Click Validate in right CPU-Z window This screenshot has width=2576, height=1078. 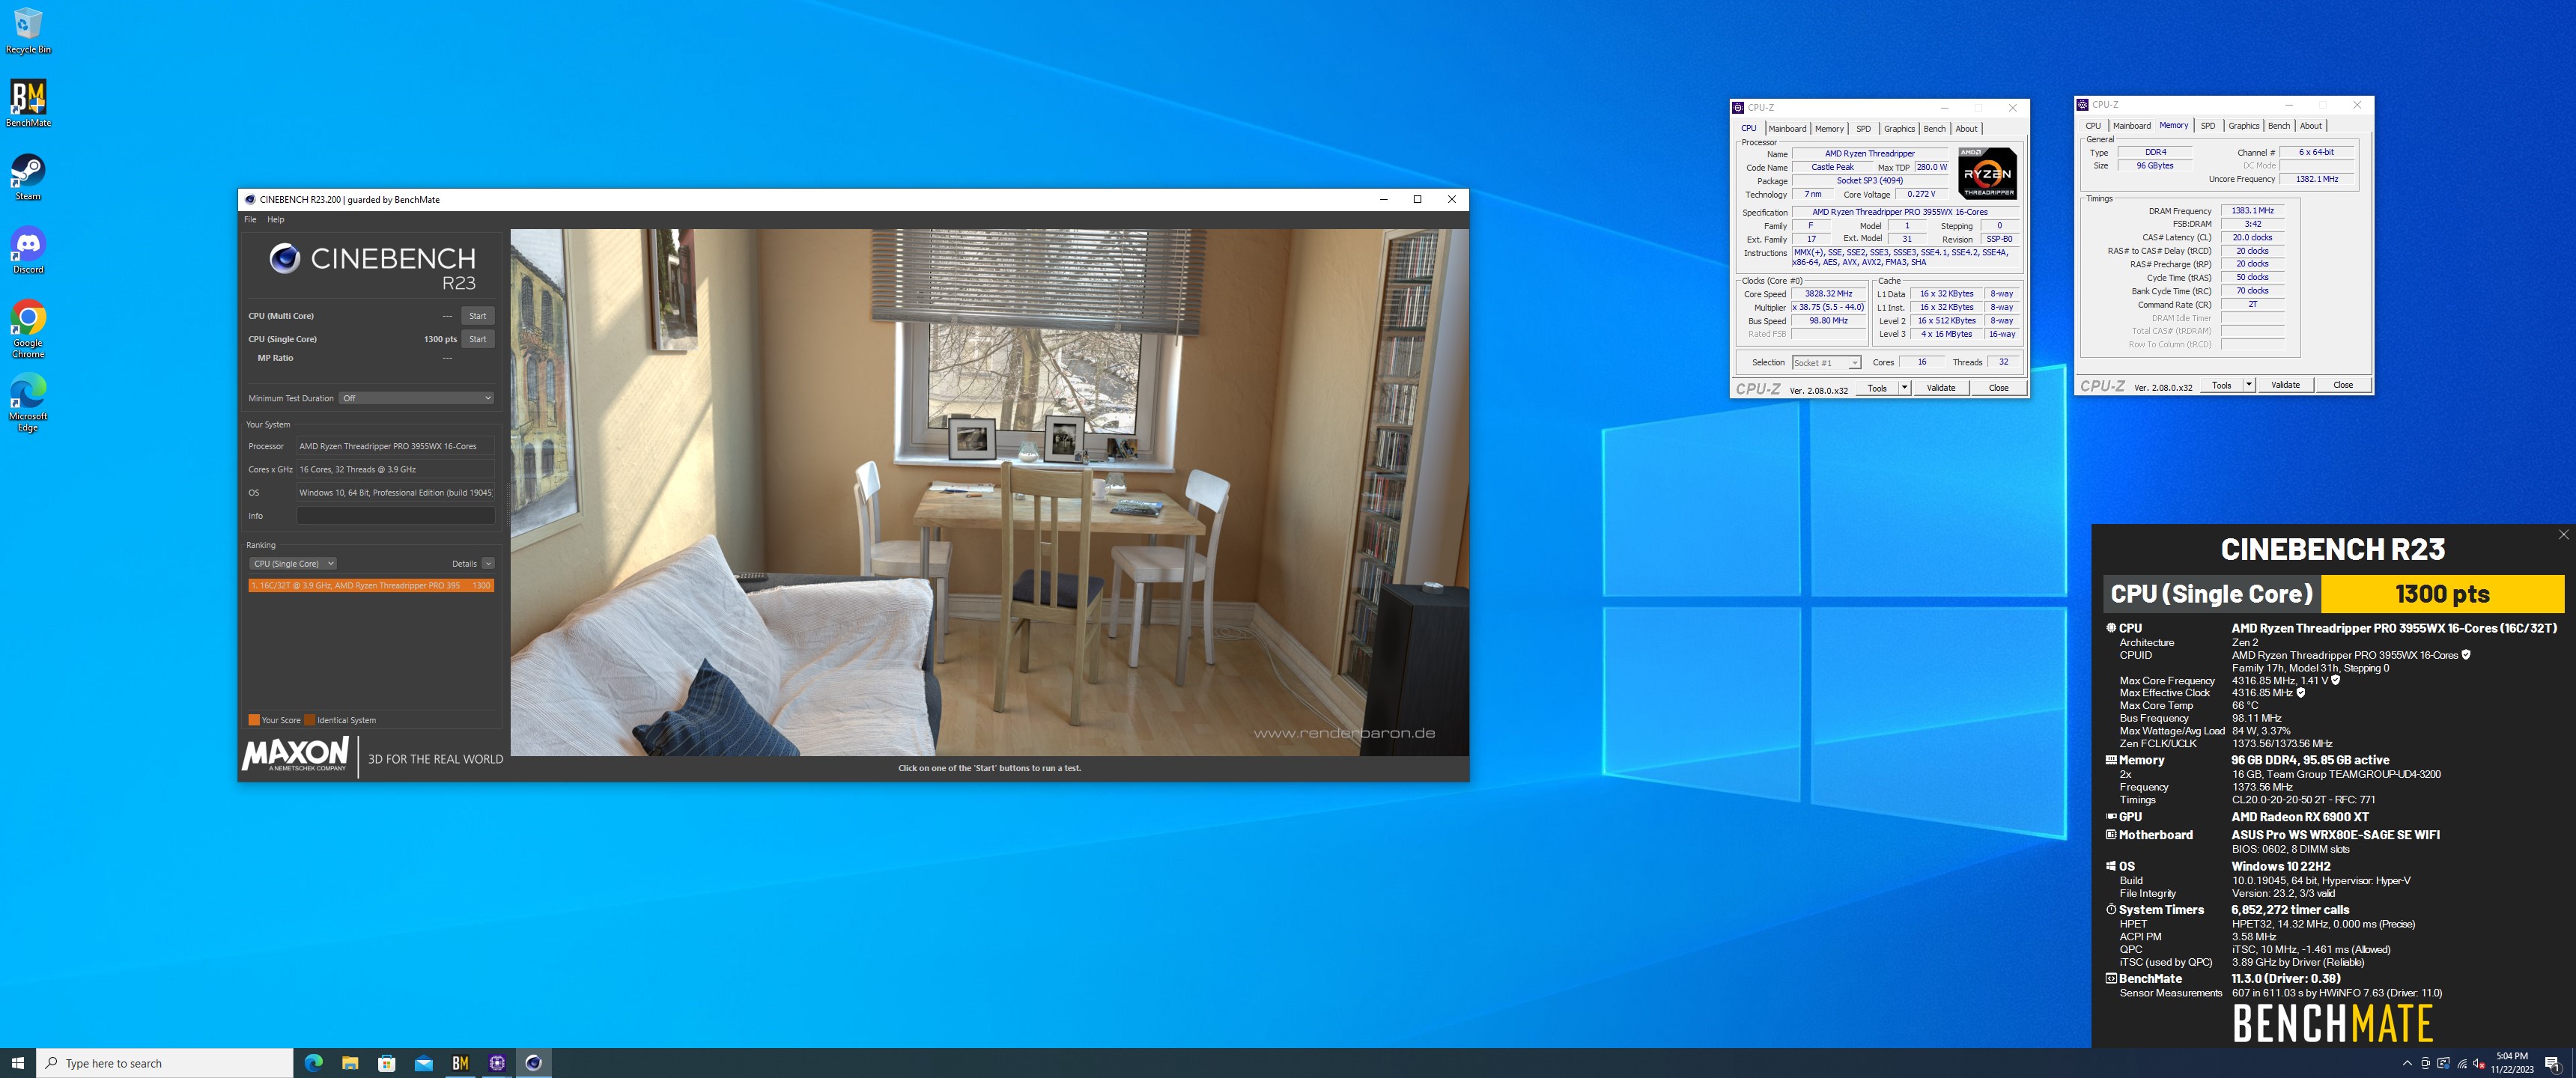click(x=2285, y=385)
